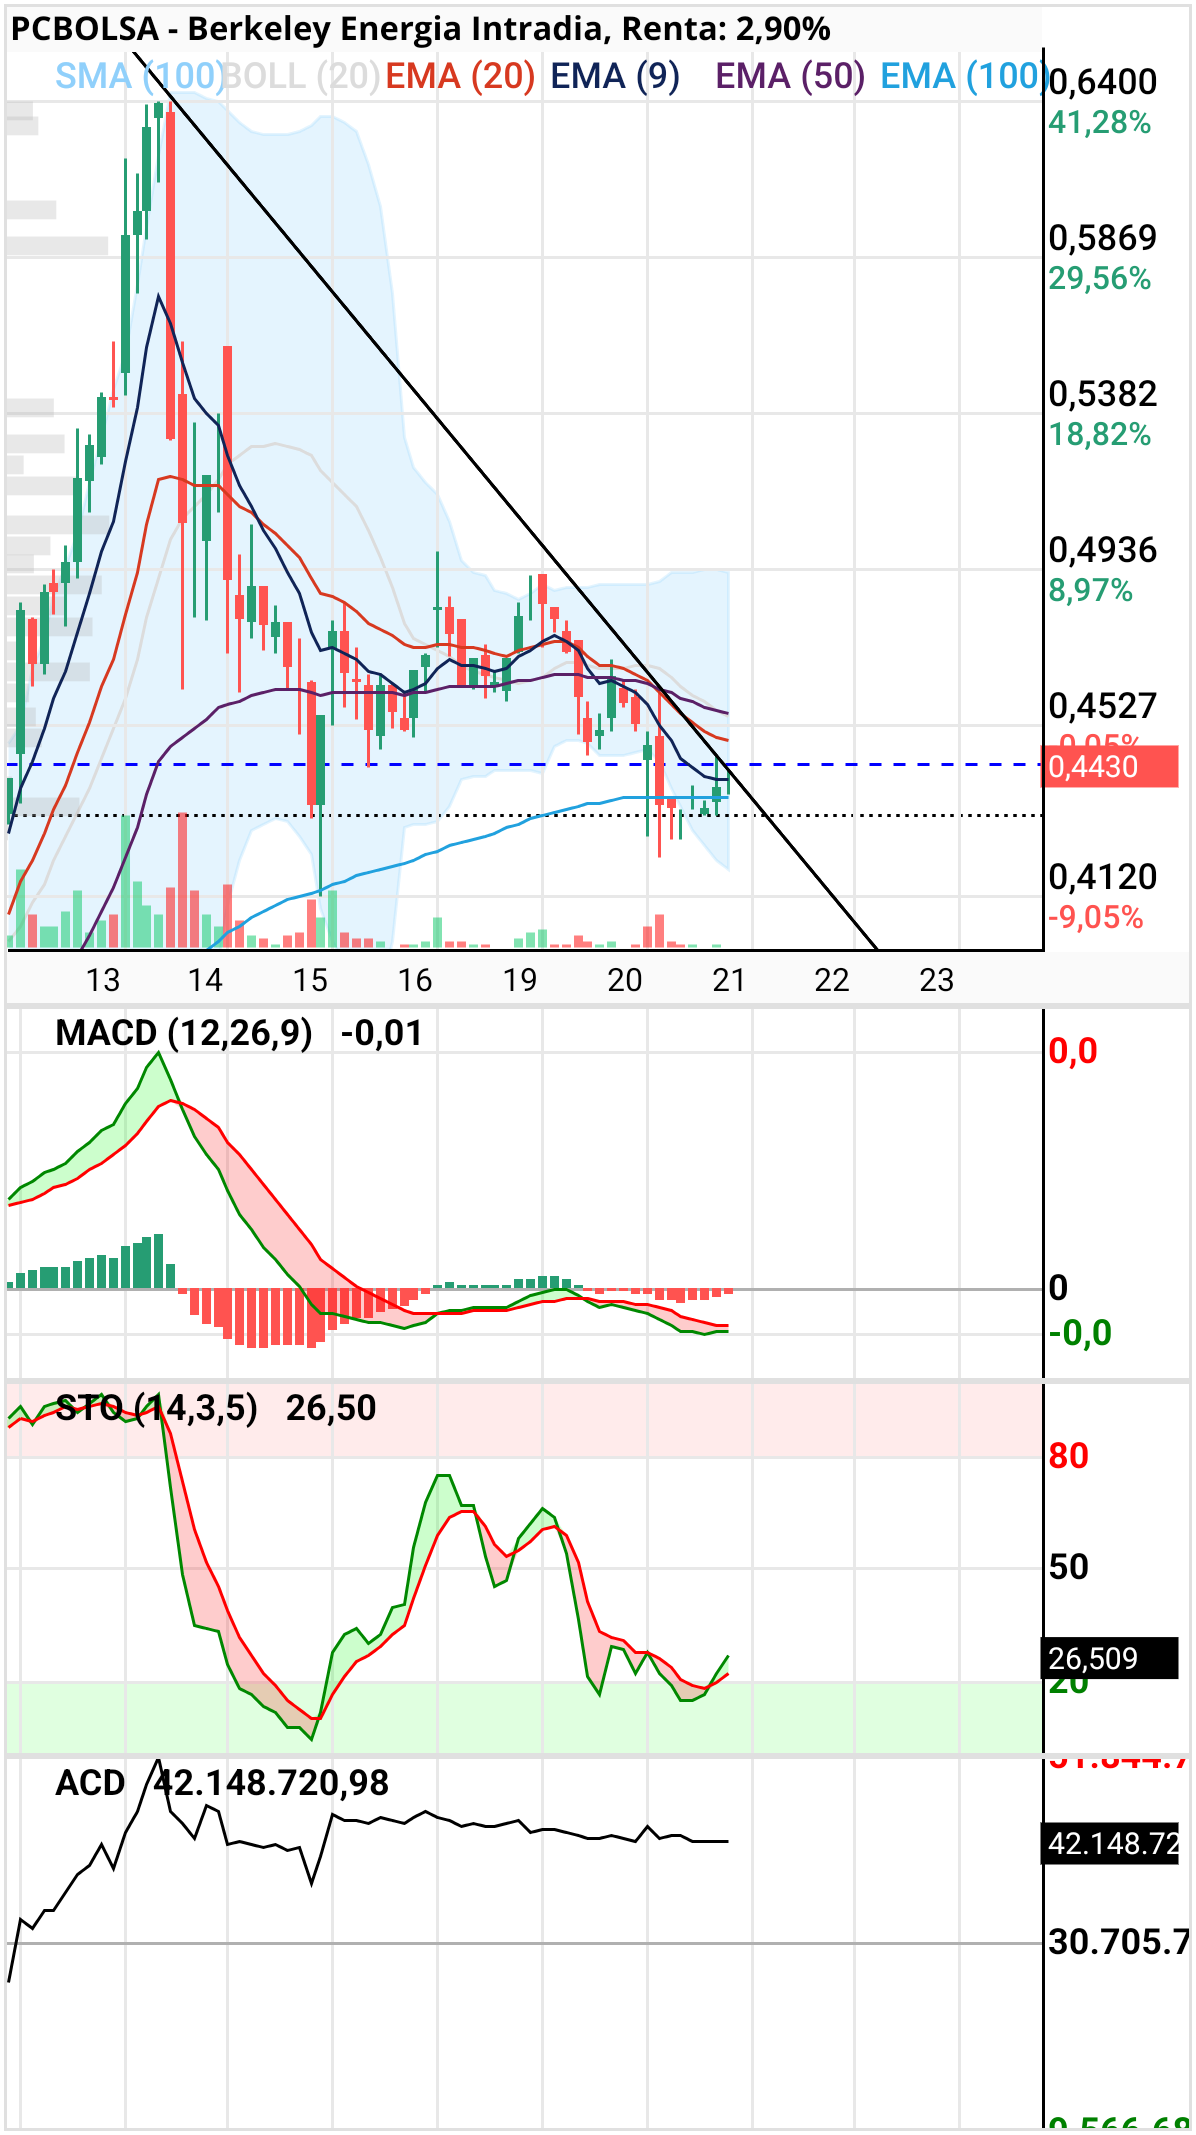Screen dimensions: 1196x2135
Task: Select the -9,05% percentage label
Action: (x=1096, y=917)
